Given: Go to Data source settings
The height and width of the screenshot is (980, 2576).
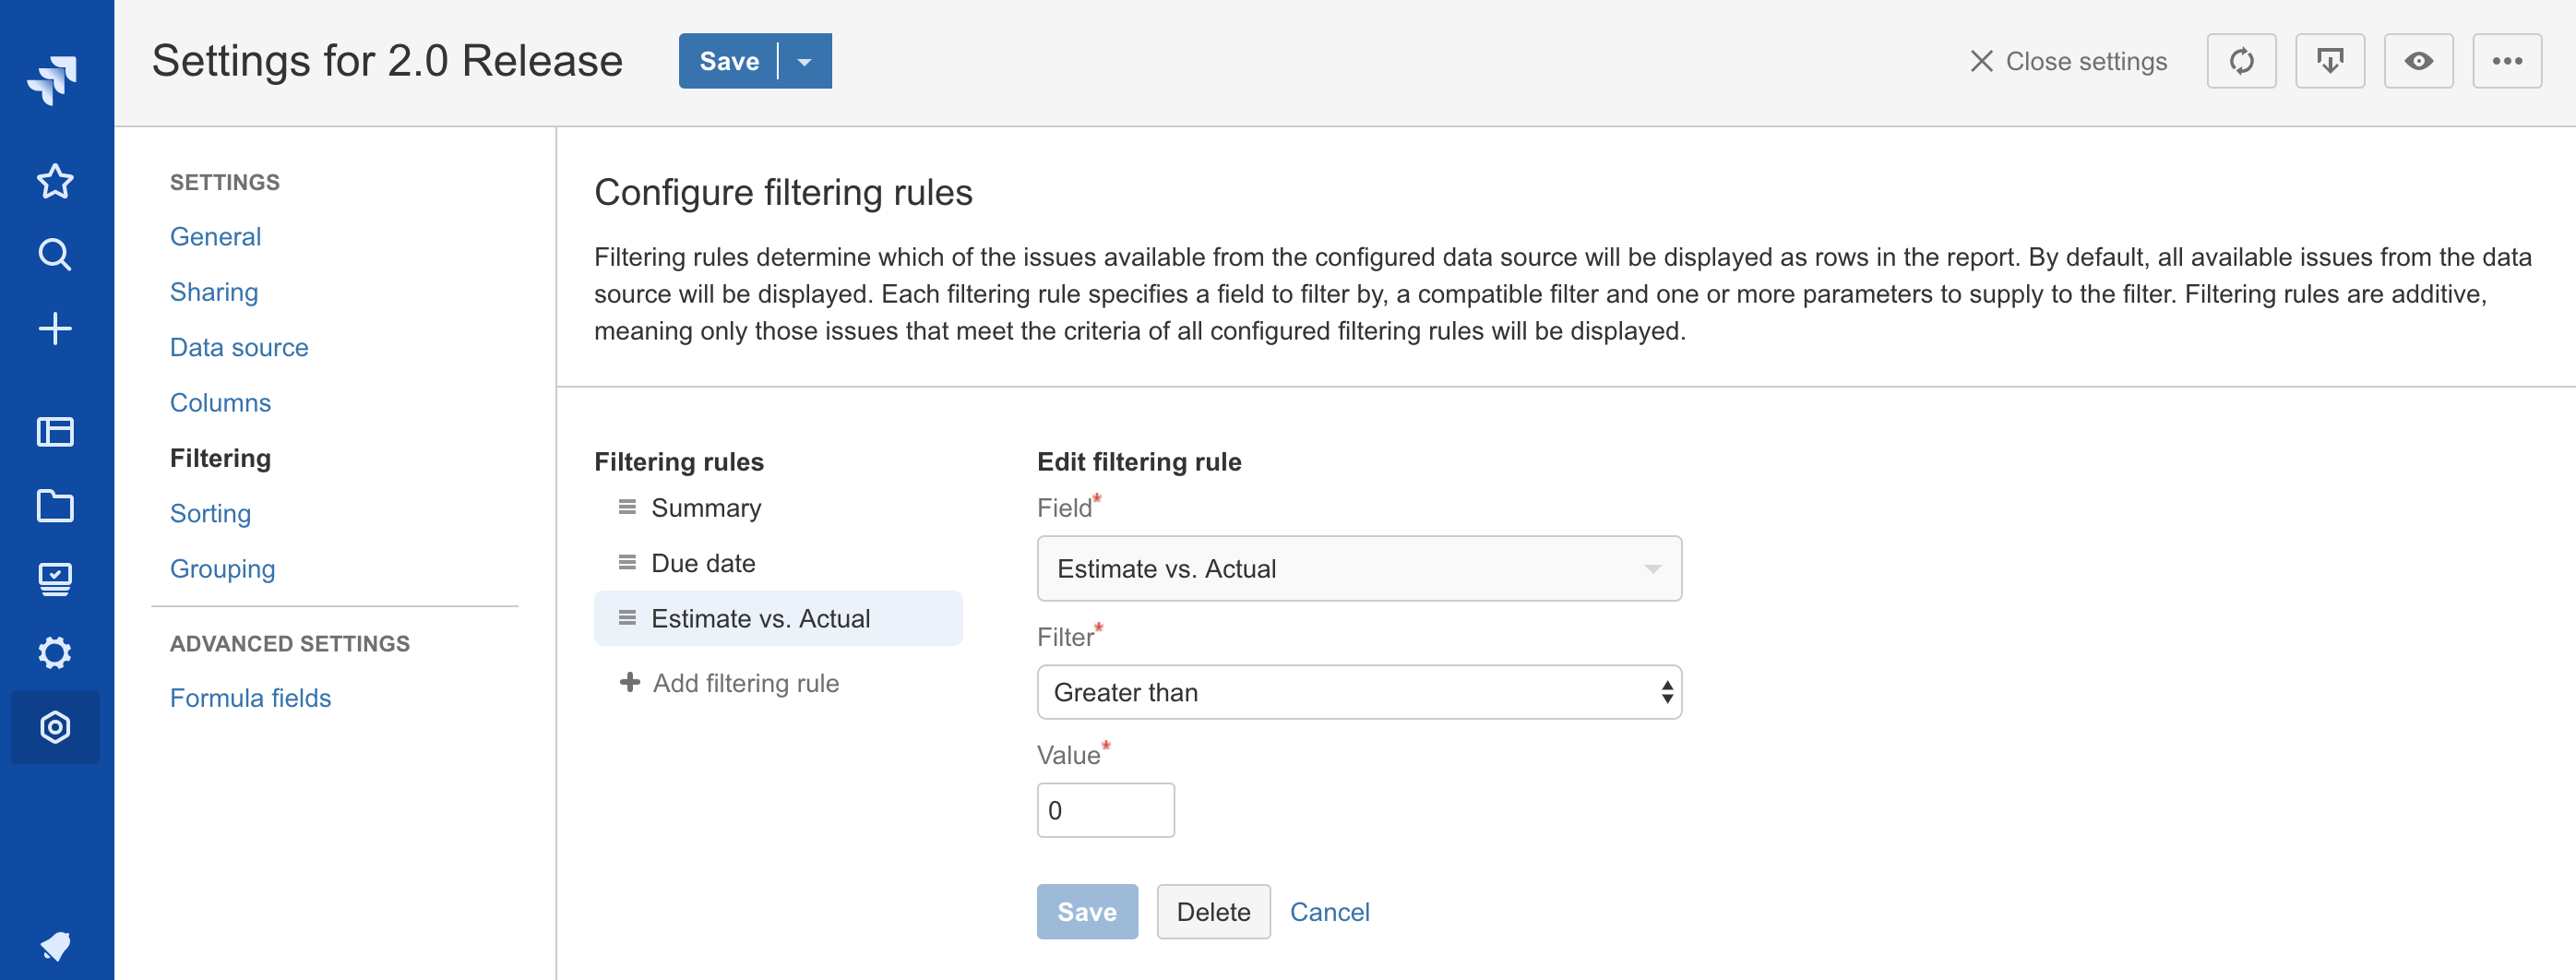Looking at the screenshot, I should pyautogui.click(x=239, y=347).
